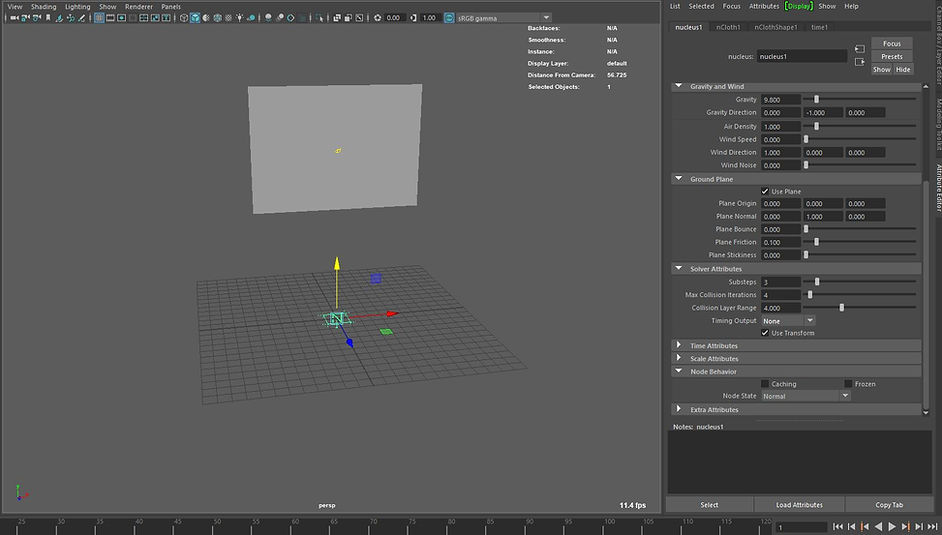Viewport: 942px width, 535px height.
Task: Switch to the nClothShape1 tab
Action: click(776, 27)
